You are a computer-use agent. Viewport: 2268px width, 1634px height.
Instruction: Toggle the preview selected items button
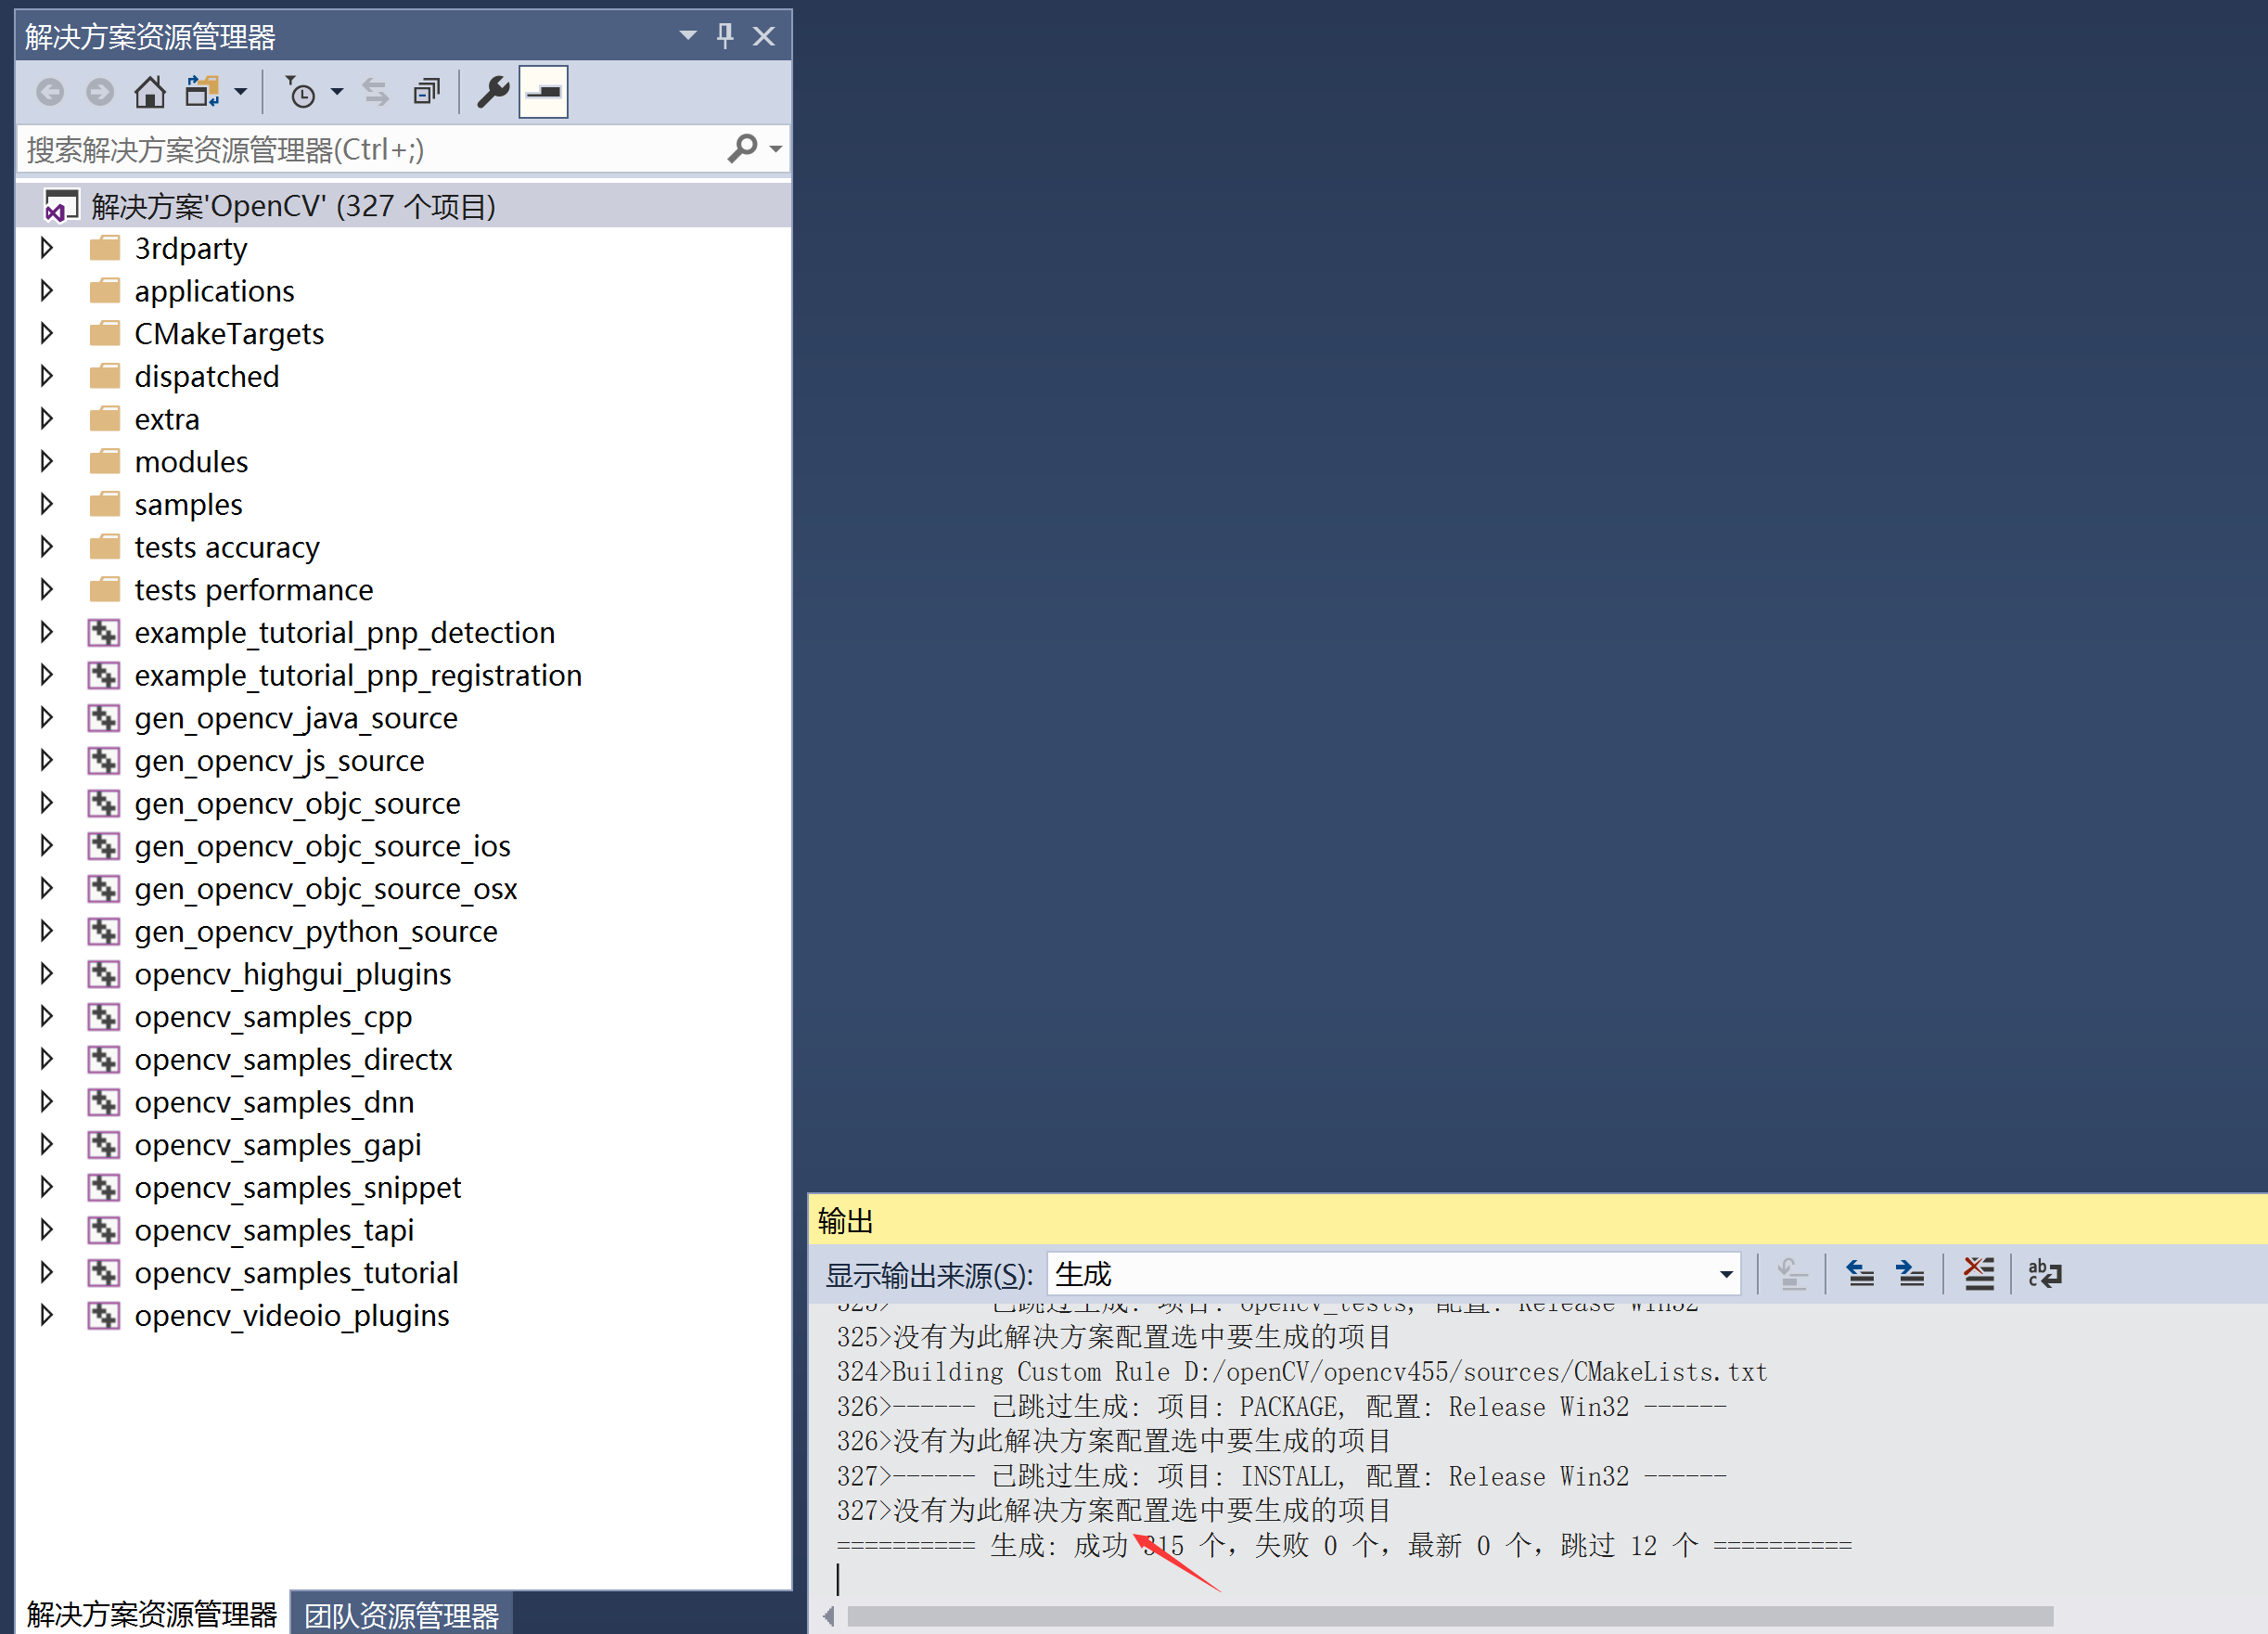[543, 92]
